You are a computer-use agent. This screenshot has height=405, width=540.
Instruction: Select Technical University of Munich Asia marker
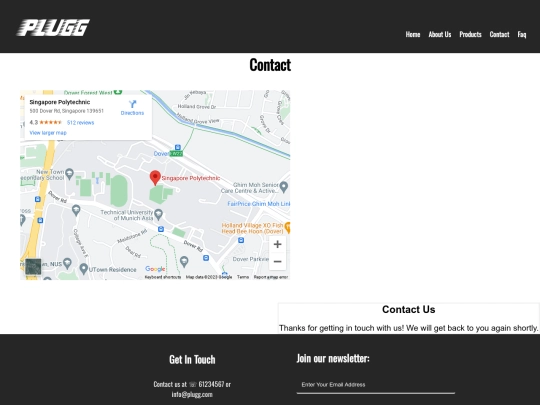click(158, 215)
